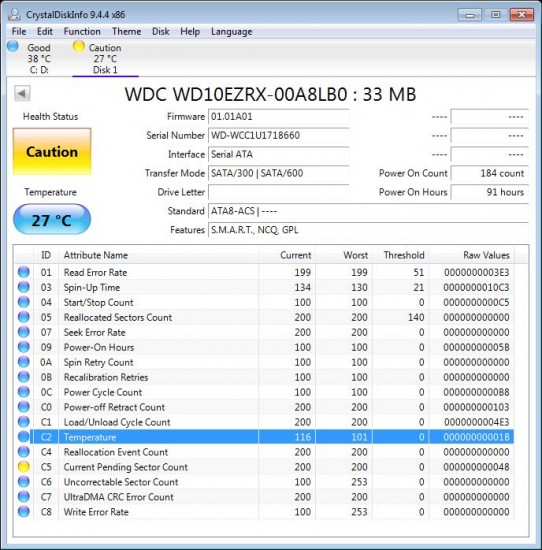Open the File menu

(x=19, y=32)
